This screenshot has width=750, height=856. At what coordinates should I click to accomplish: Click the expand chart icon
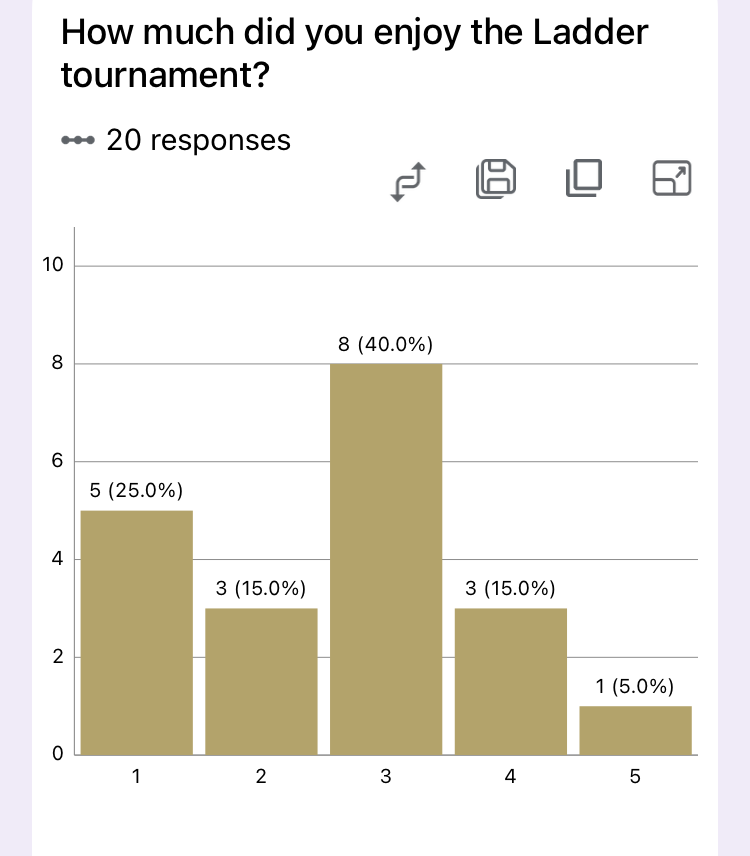[672, 178]
